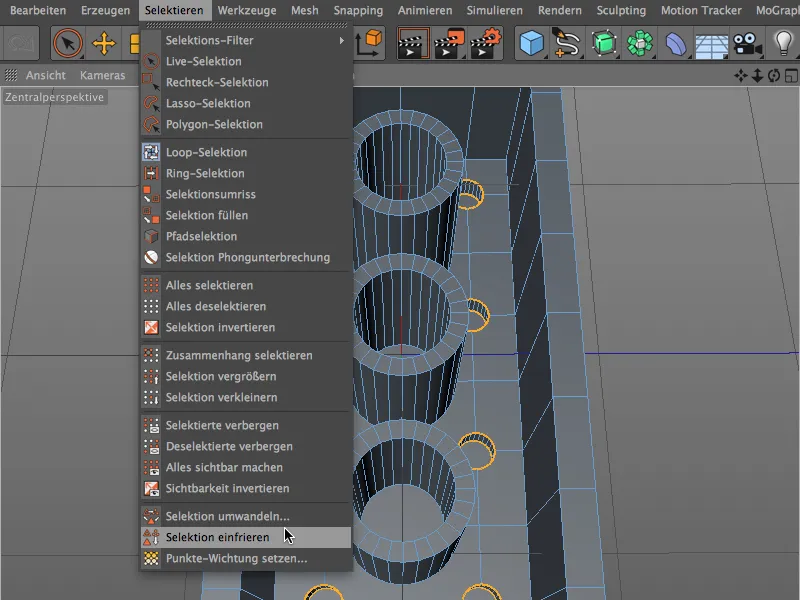Add a Cube primitive object
Viewport: 800px width, 600px height.
point(531,43)
